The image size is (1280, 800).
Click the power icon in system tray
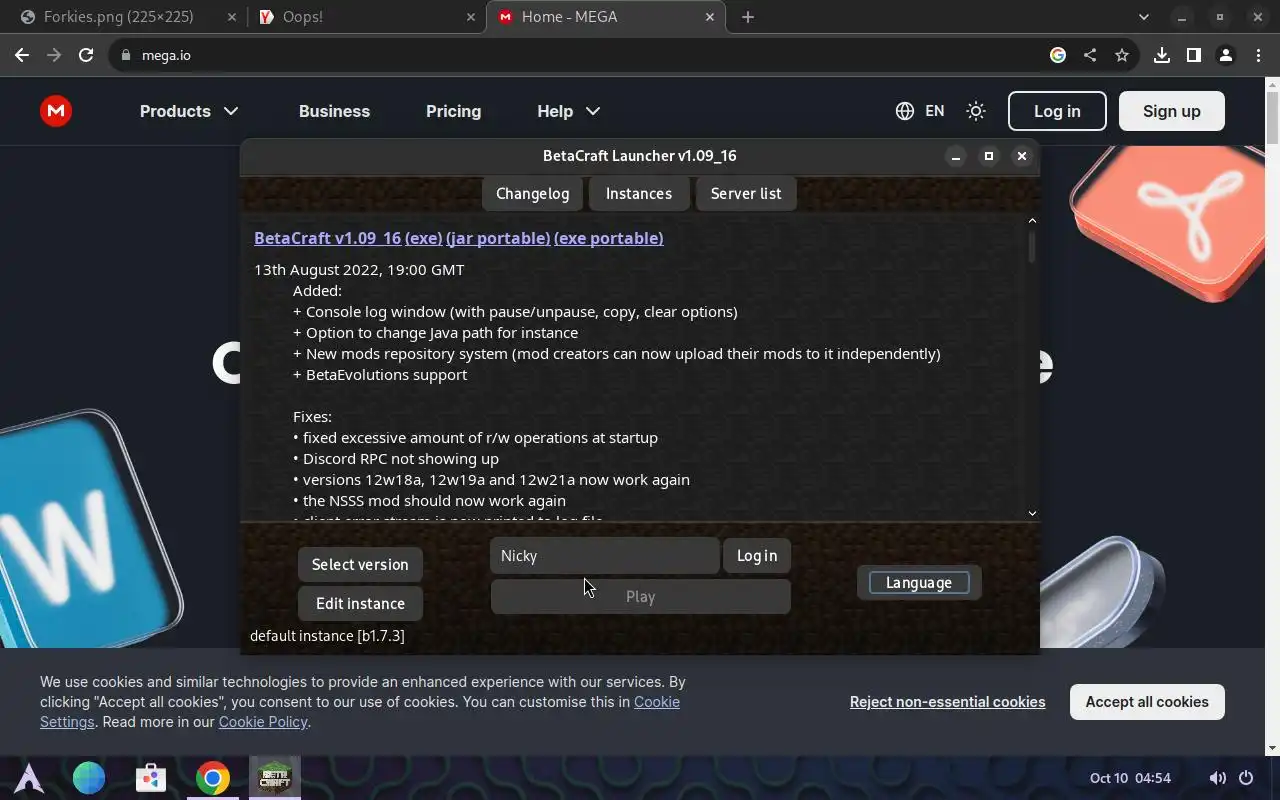(1246, 778)
